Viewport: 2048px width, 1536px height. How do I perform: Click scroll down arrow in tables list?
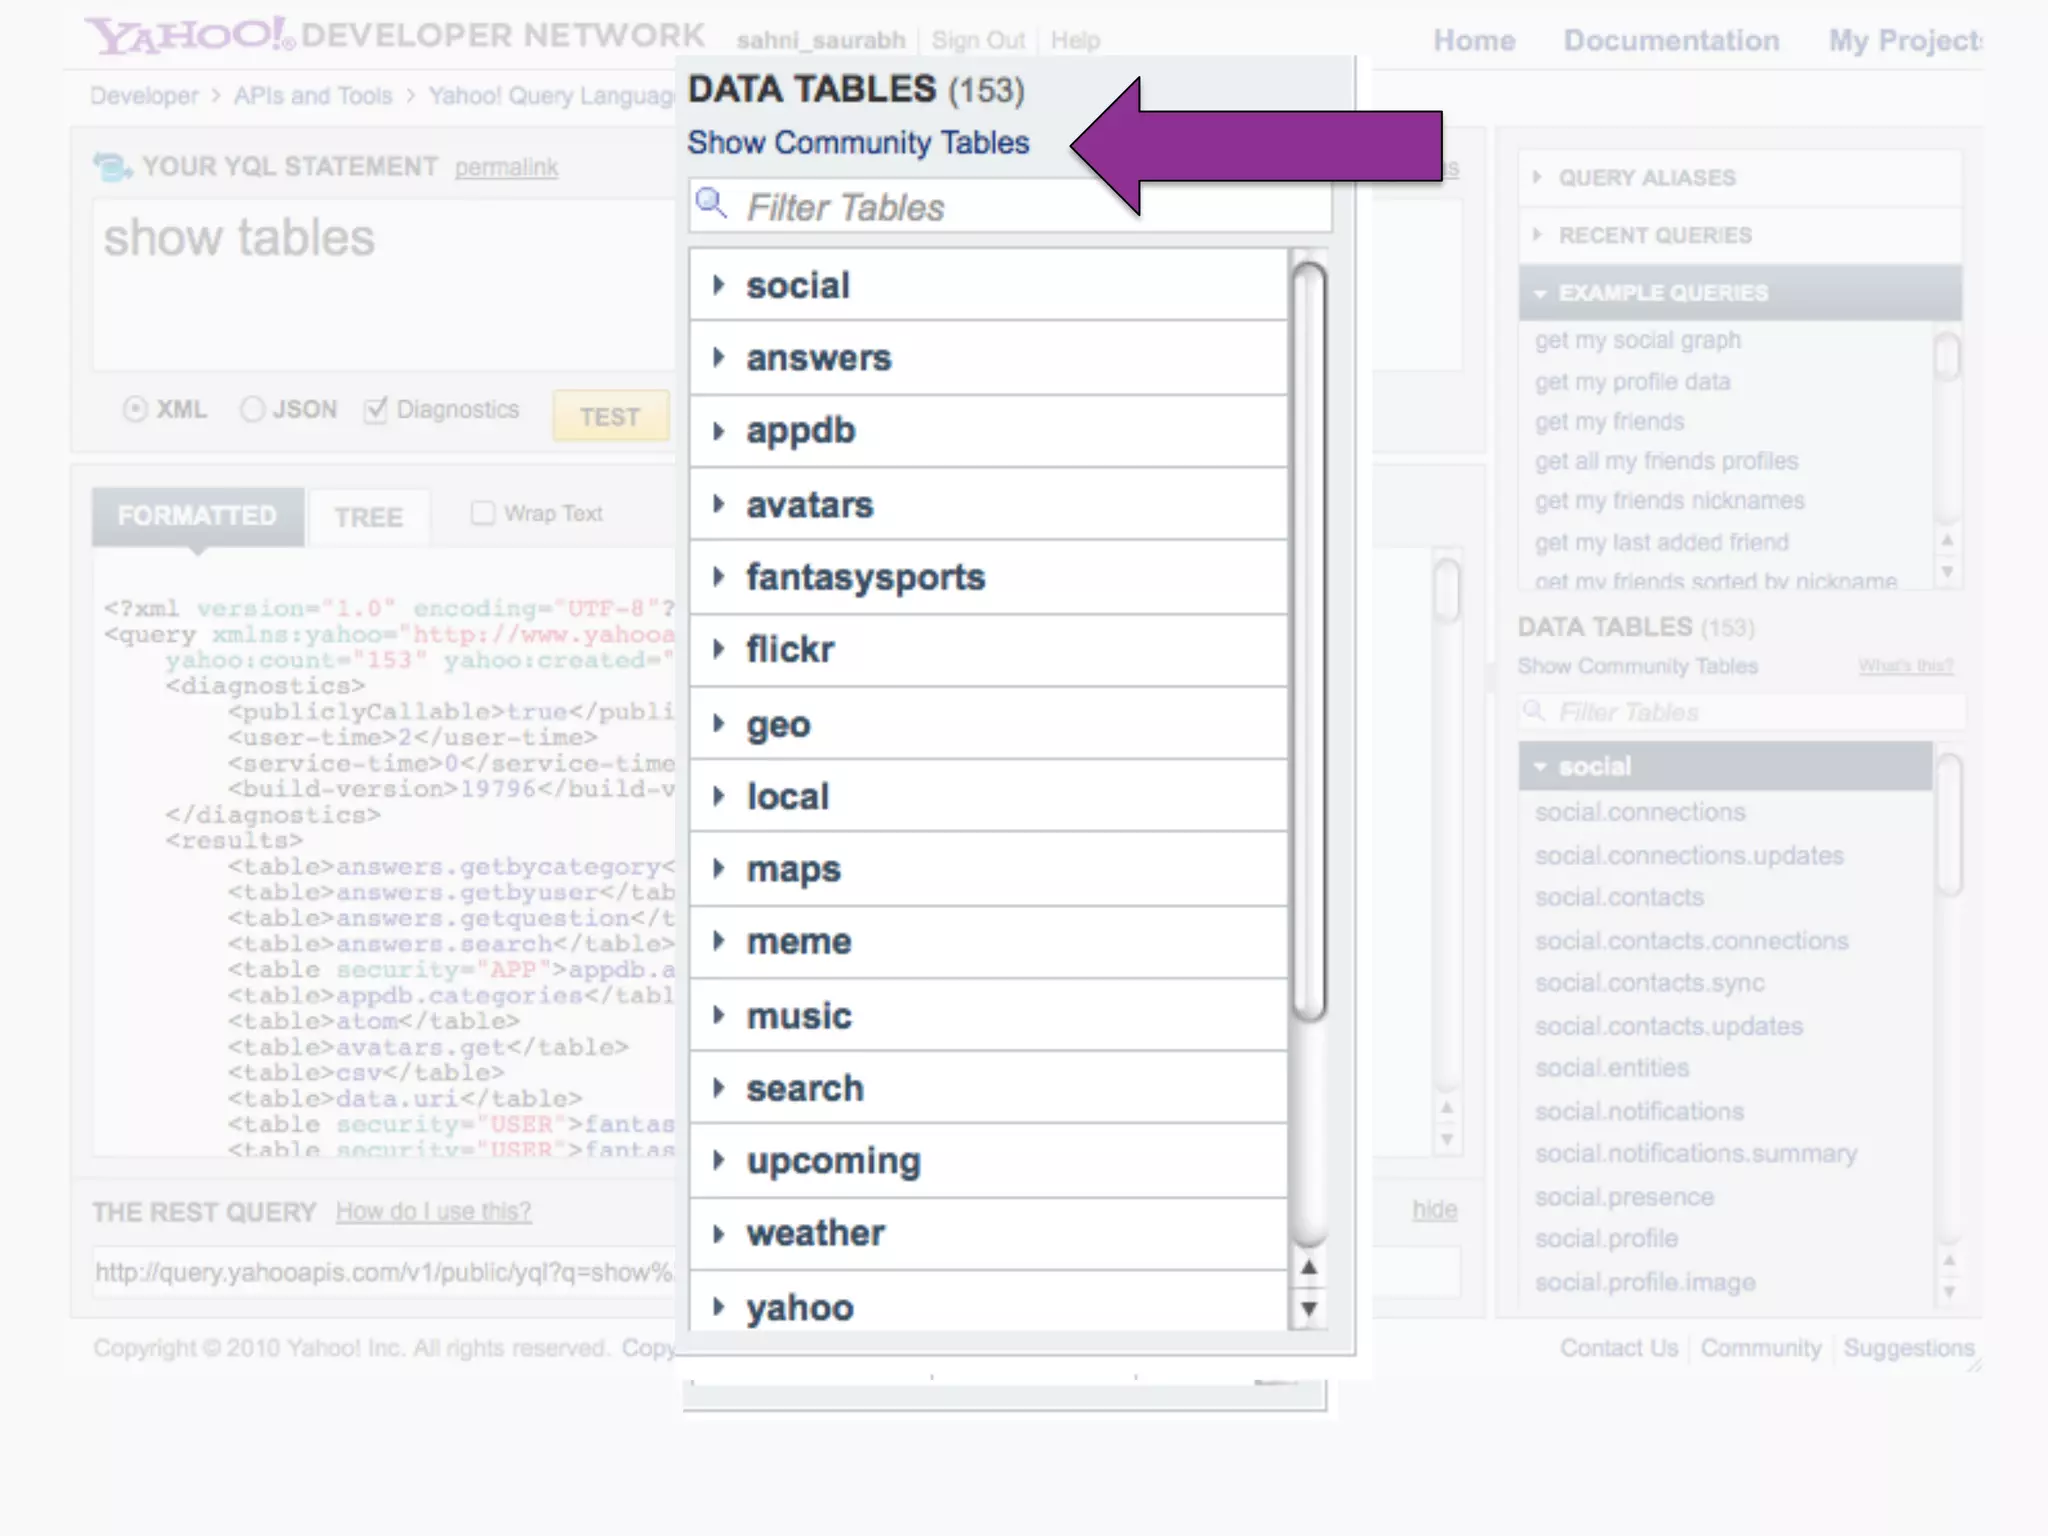(x=1308, y=1308)
